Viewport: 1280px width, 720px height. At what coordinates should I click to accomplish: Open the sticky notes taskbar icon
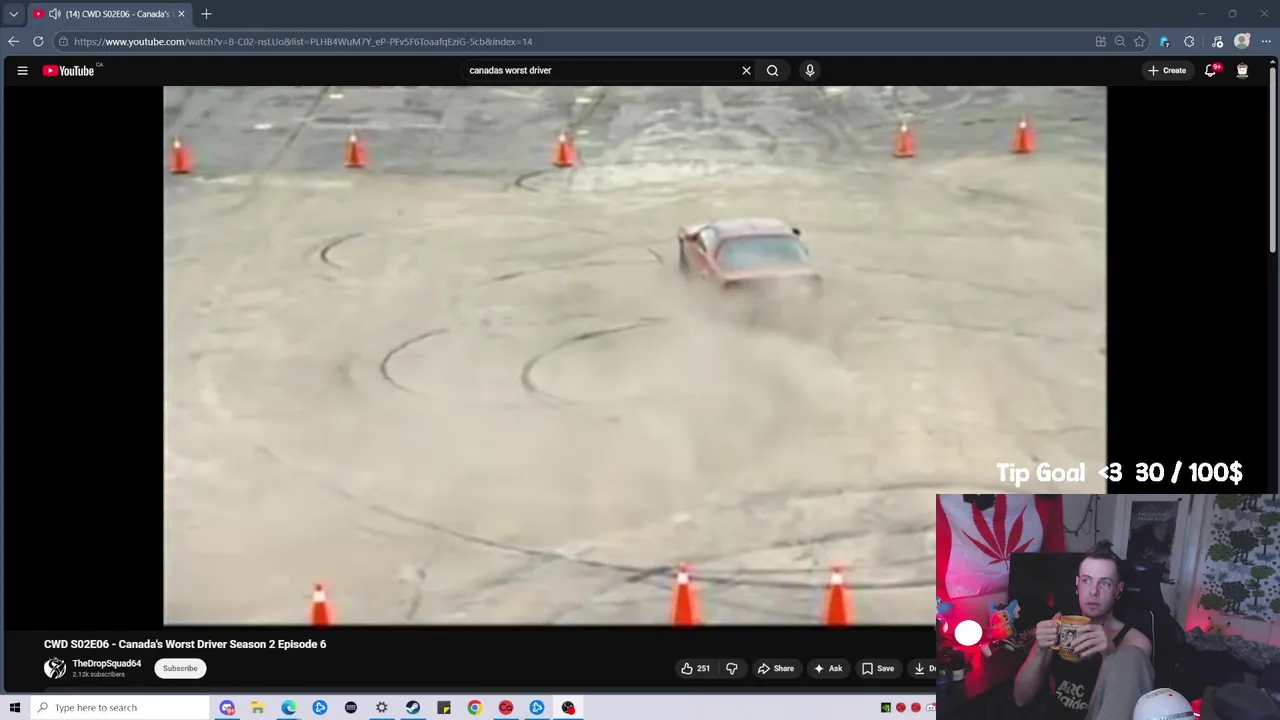(x=444, y=707)
